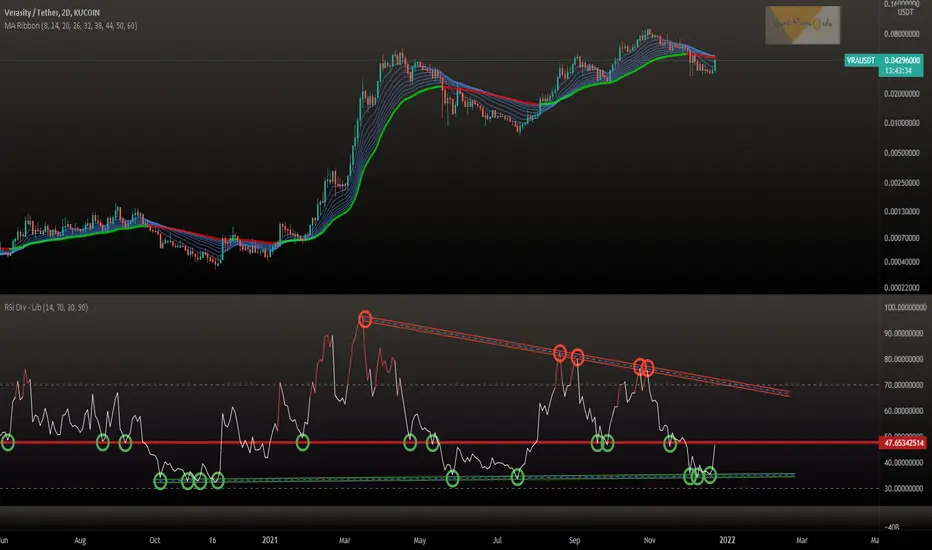Click the Jul label on the time axis
The height and width of the screenshot is (550, 932).
click(x=497, y=540)
